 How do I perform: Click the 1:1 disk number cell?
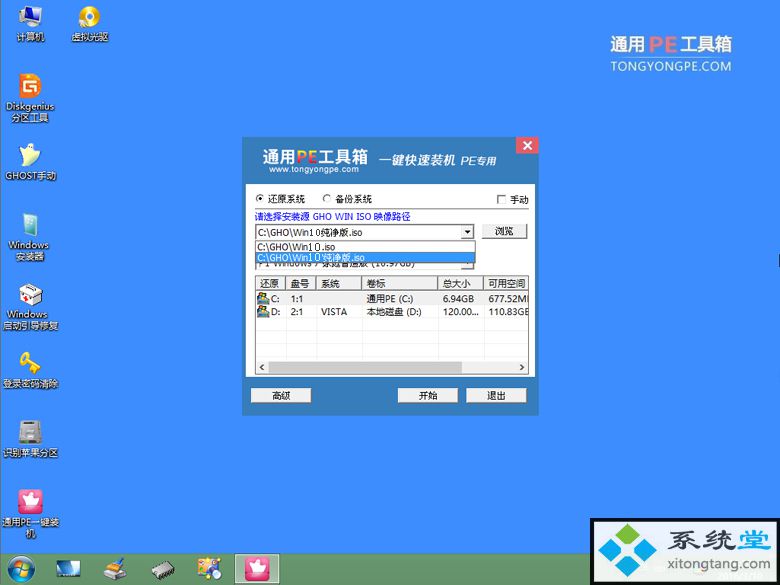[297, 299]
